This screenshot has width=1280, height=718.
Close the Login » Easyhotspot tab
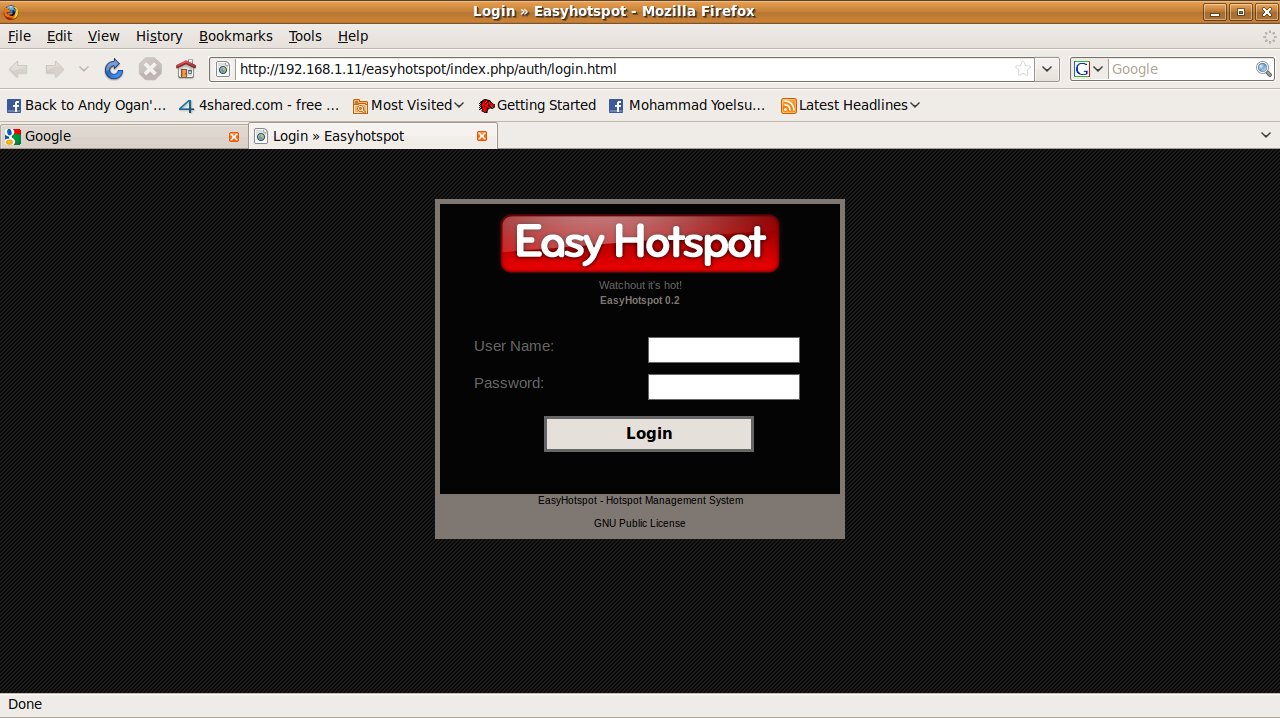(482, 136)
